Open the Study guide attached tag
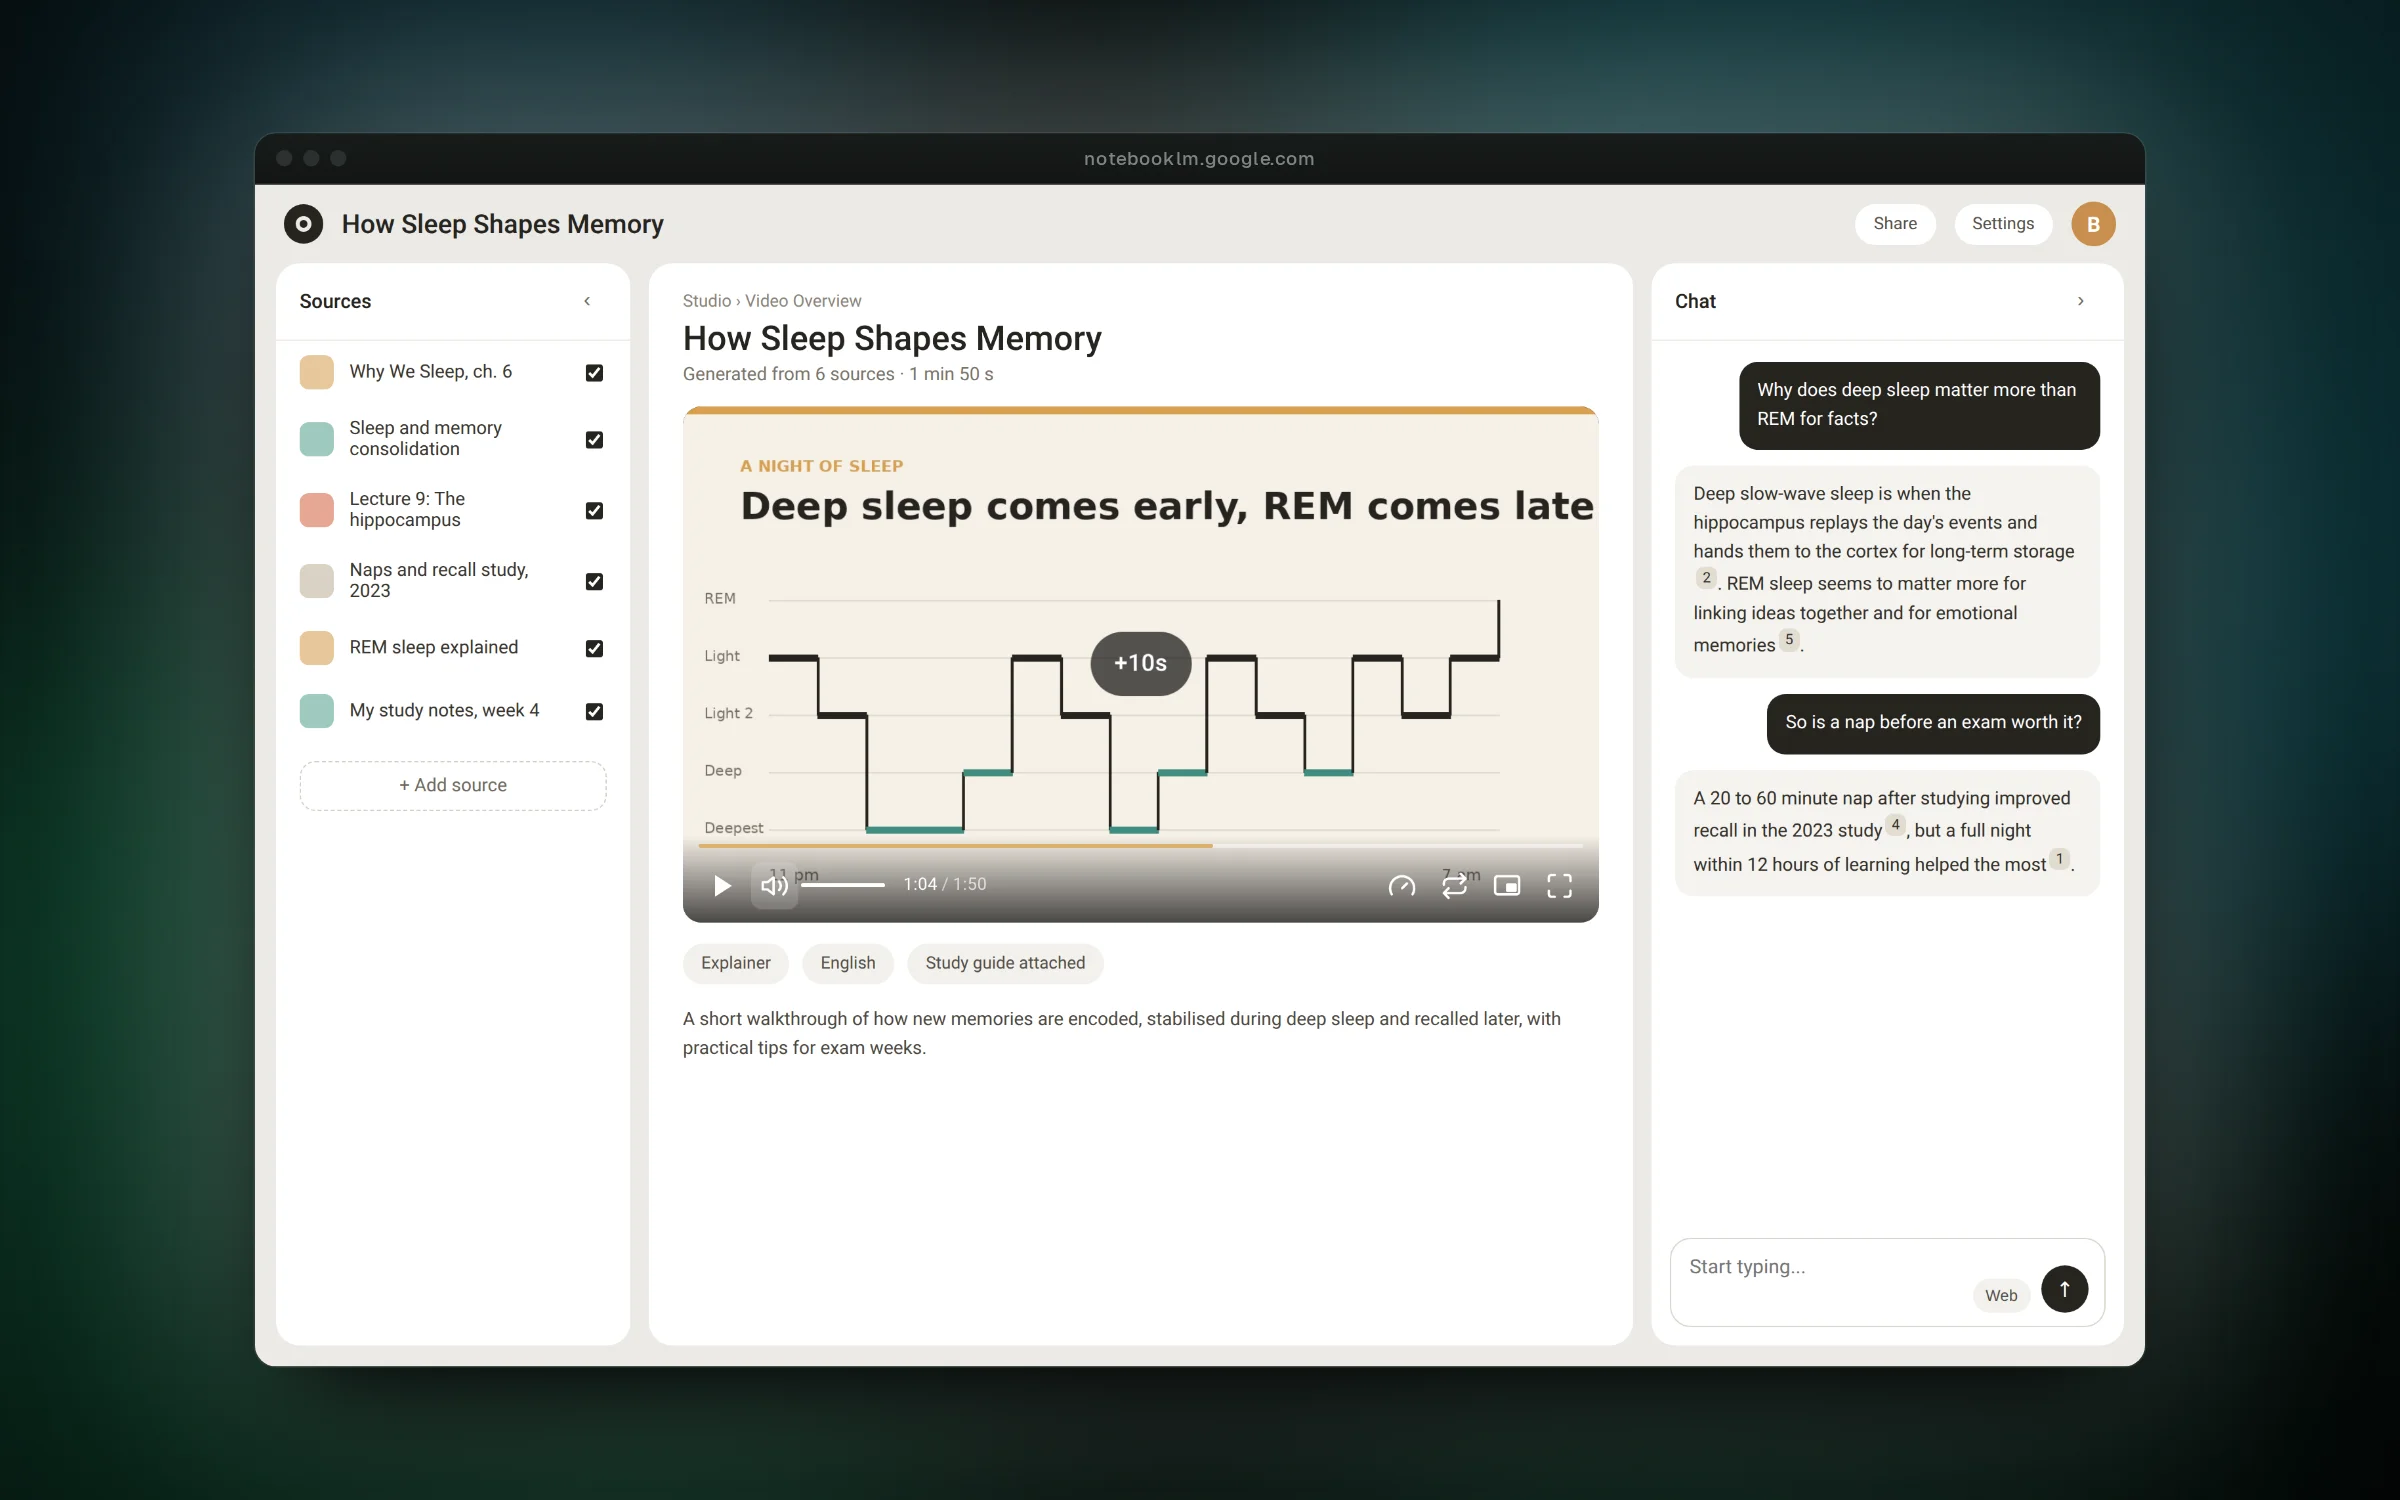The height and width of the screenshot is (1500, 2400). click(x=1005, y=963)
